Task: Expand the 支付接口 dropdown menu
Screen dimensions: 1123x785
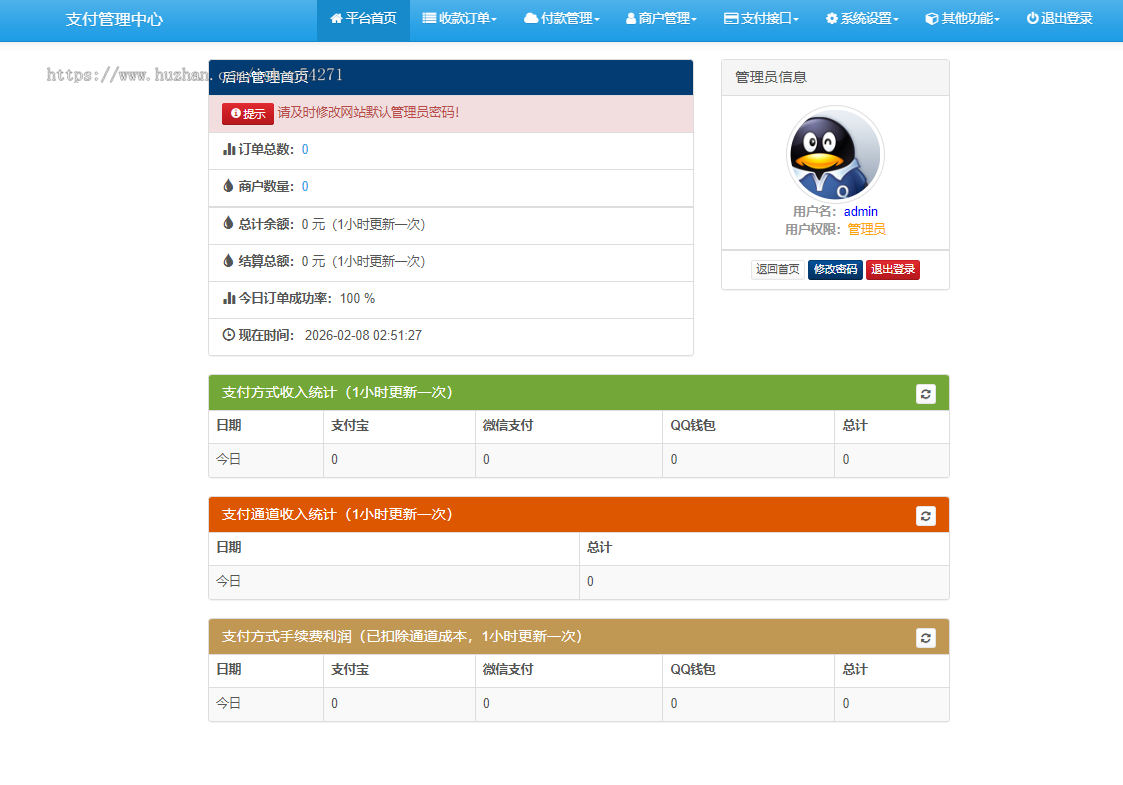Action: click(761, 19)
